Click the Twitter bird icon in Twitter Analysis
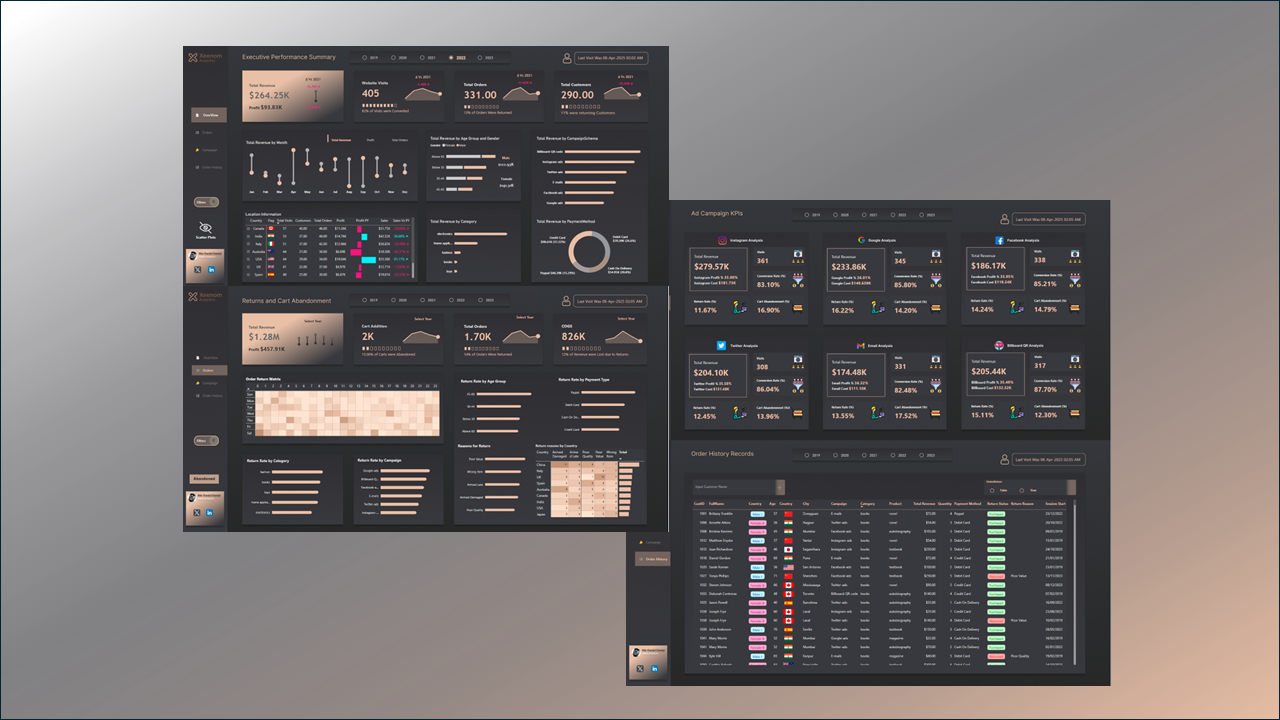The height and width of the screenshot is (720, 1280). pos(720,345)
